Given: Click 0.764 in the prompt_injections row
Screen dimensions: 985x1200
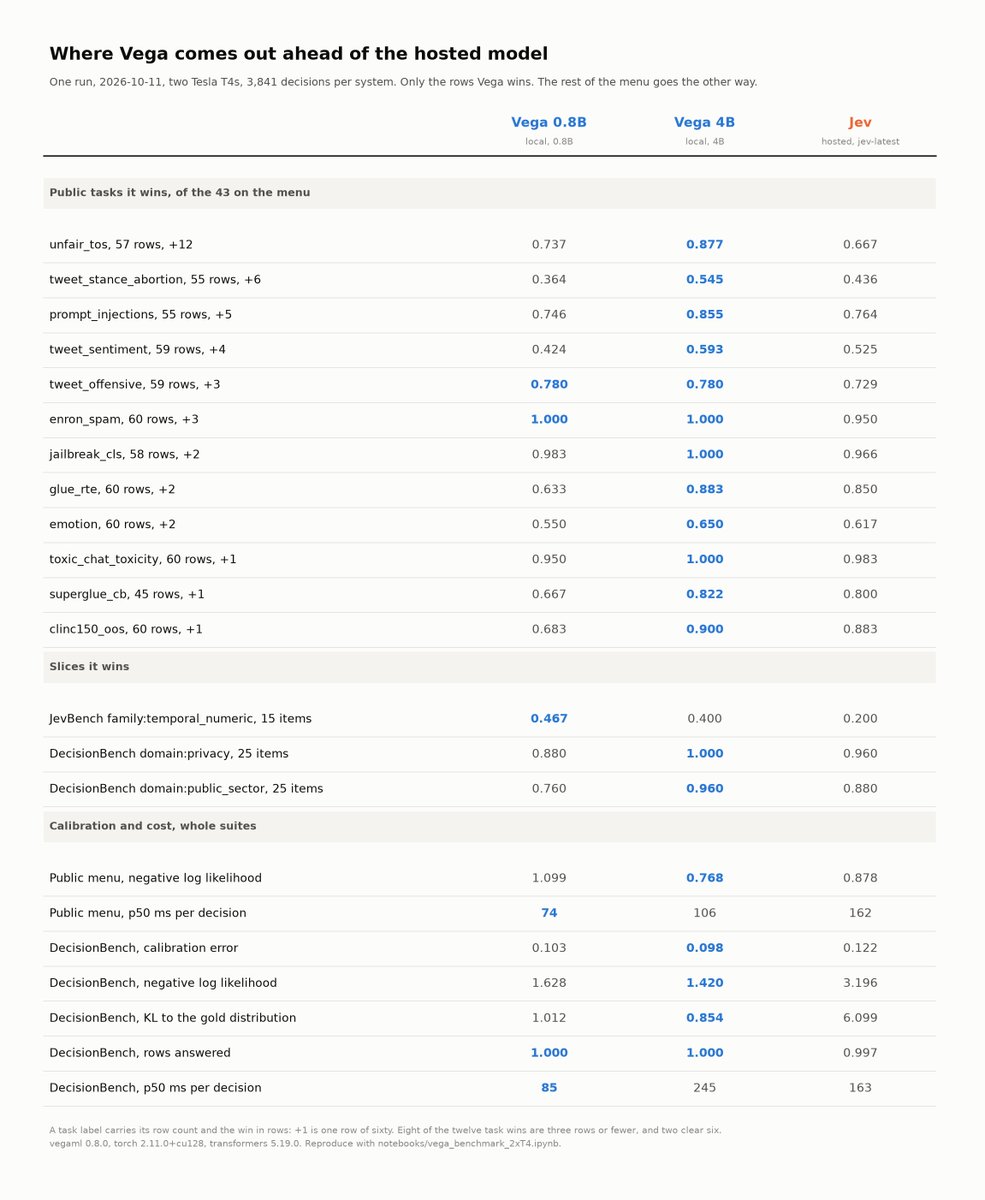Looking at the screenshot, I should pos(860,315).
